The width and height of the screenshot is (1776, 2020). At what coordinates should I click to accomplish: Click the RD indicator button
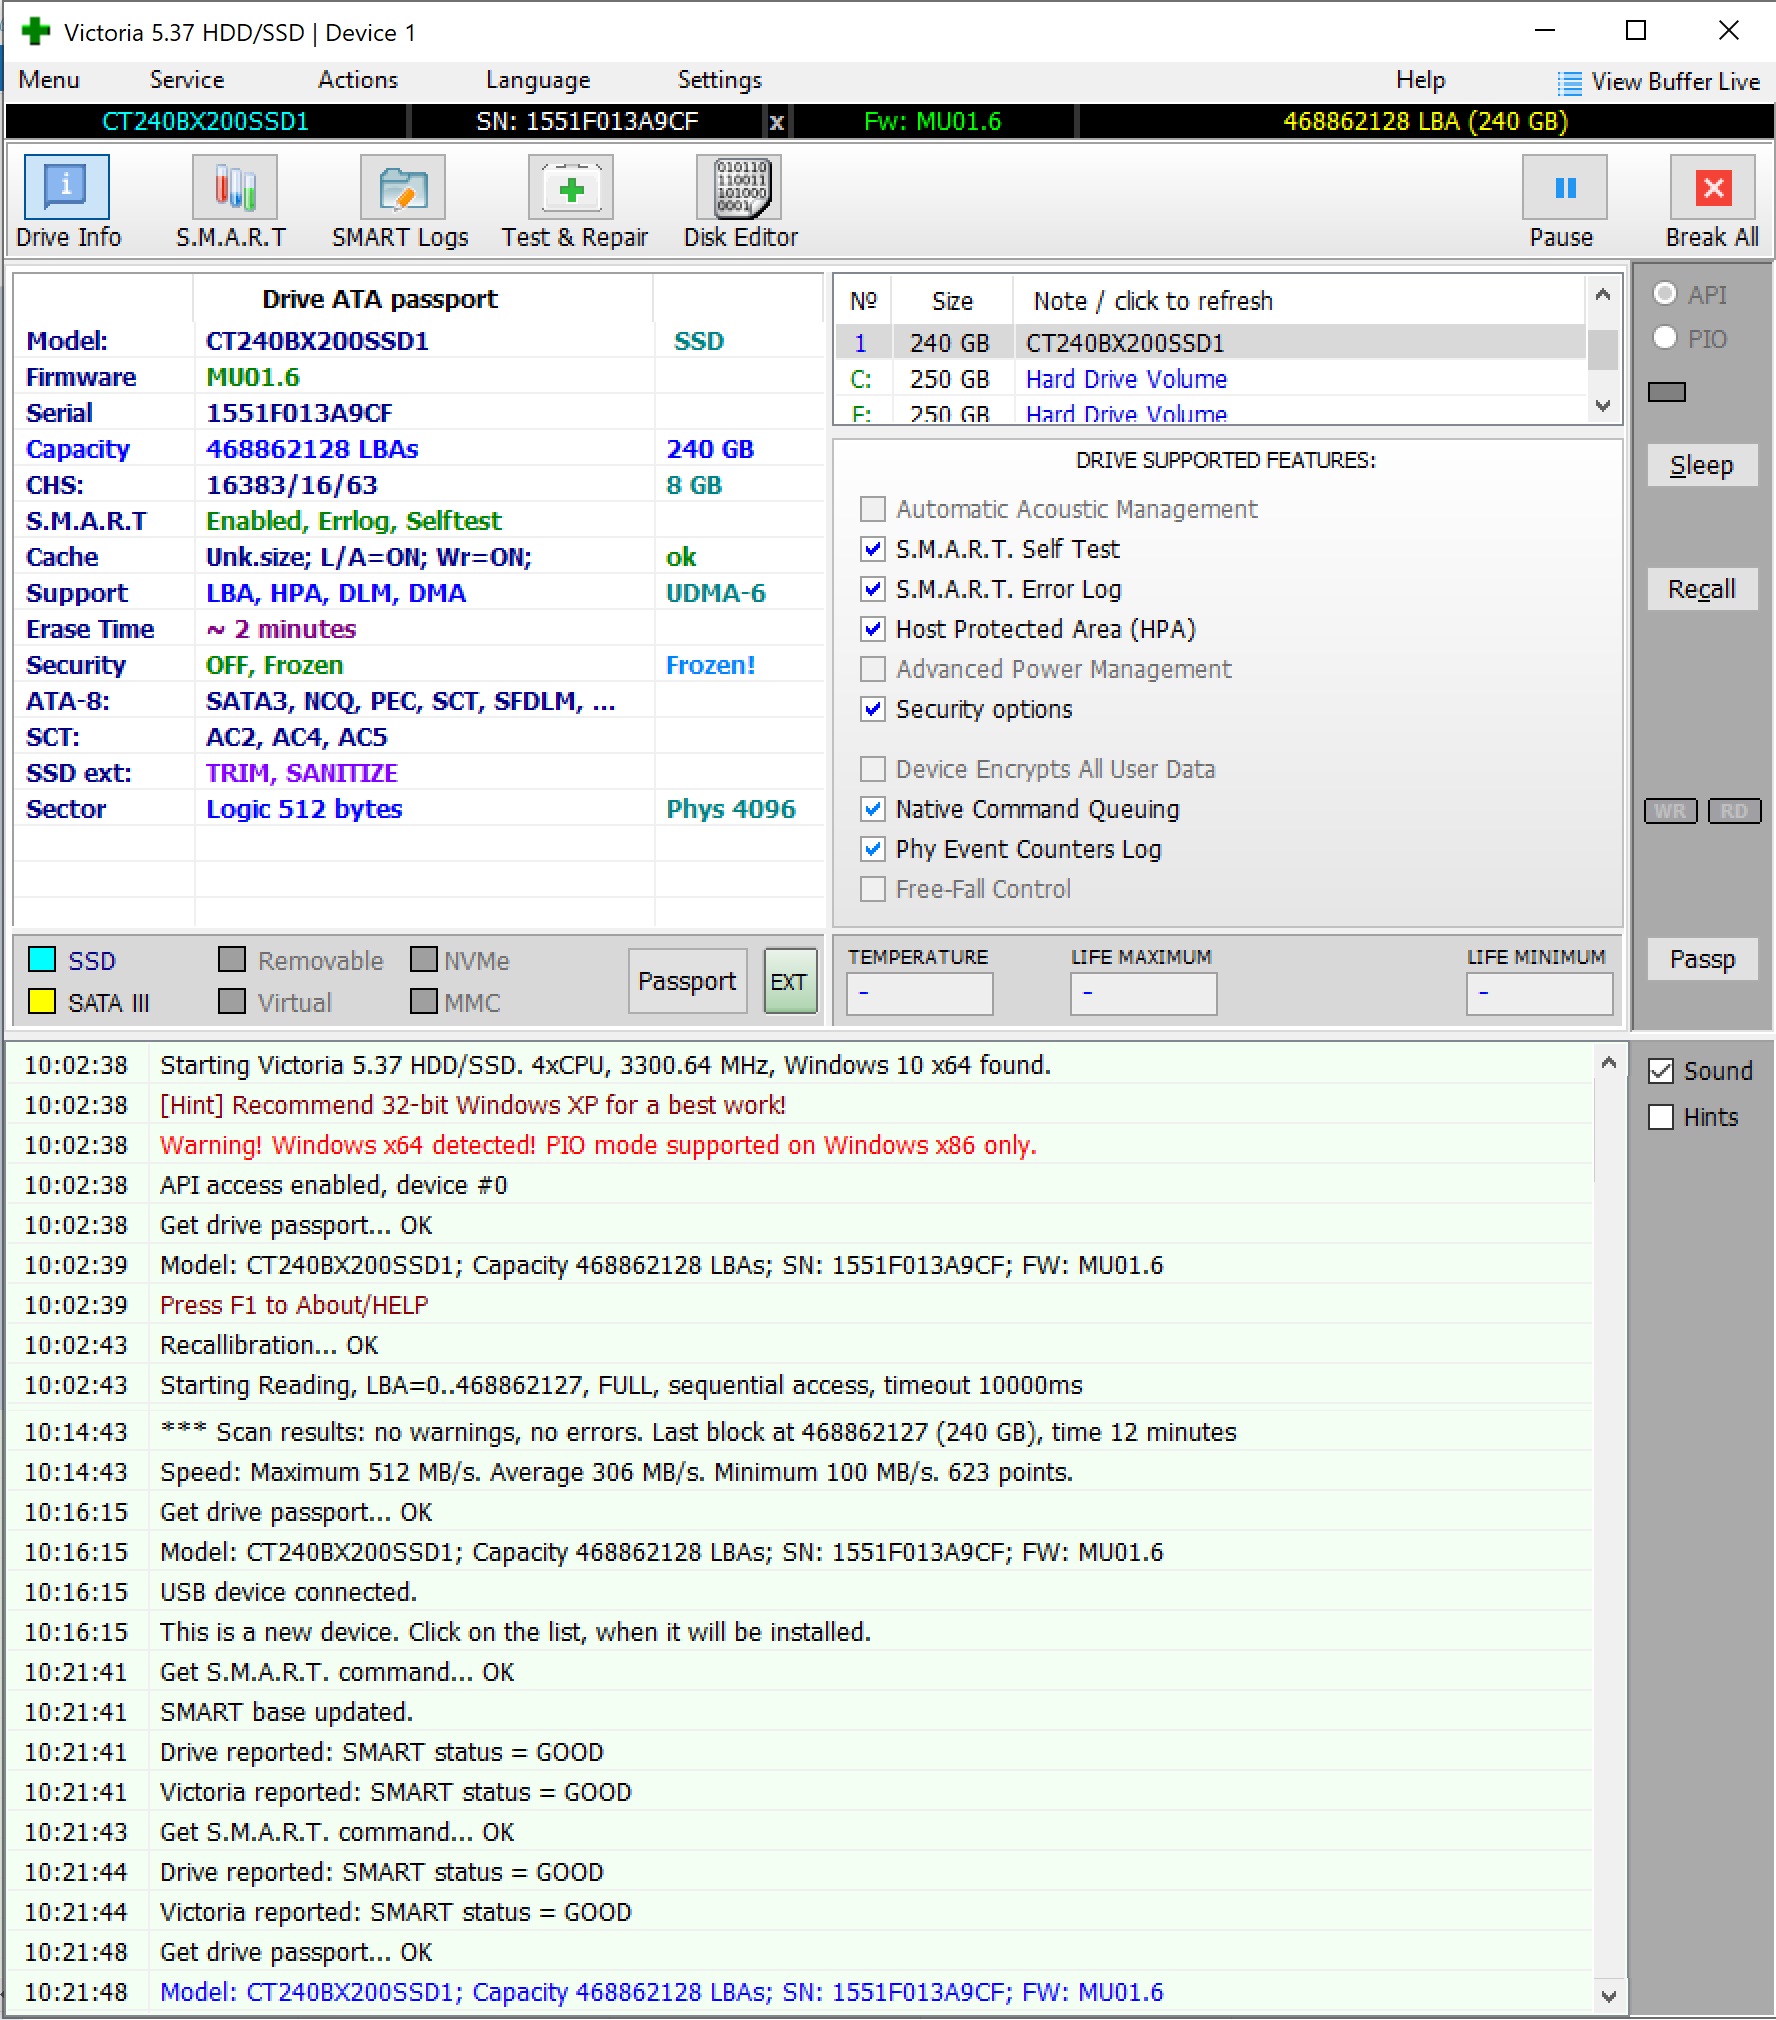[1735, 811]
